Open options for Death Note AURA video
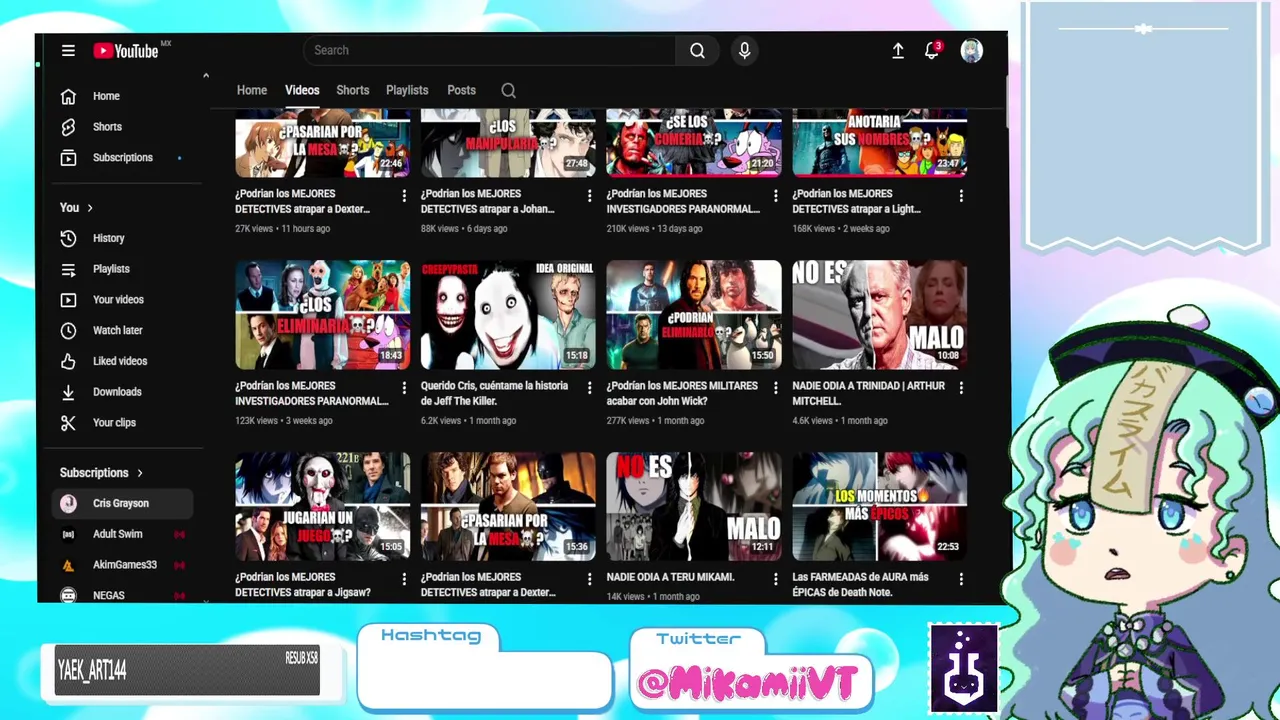Image resolution: width=1280 pixels, height=720 pixels. pos(961,579)
